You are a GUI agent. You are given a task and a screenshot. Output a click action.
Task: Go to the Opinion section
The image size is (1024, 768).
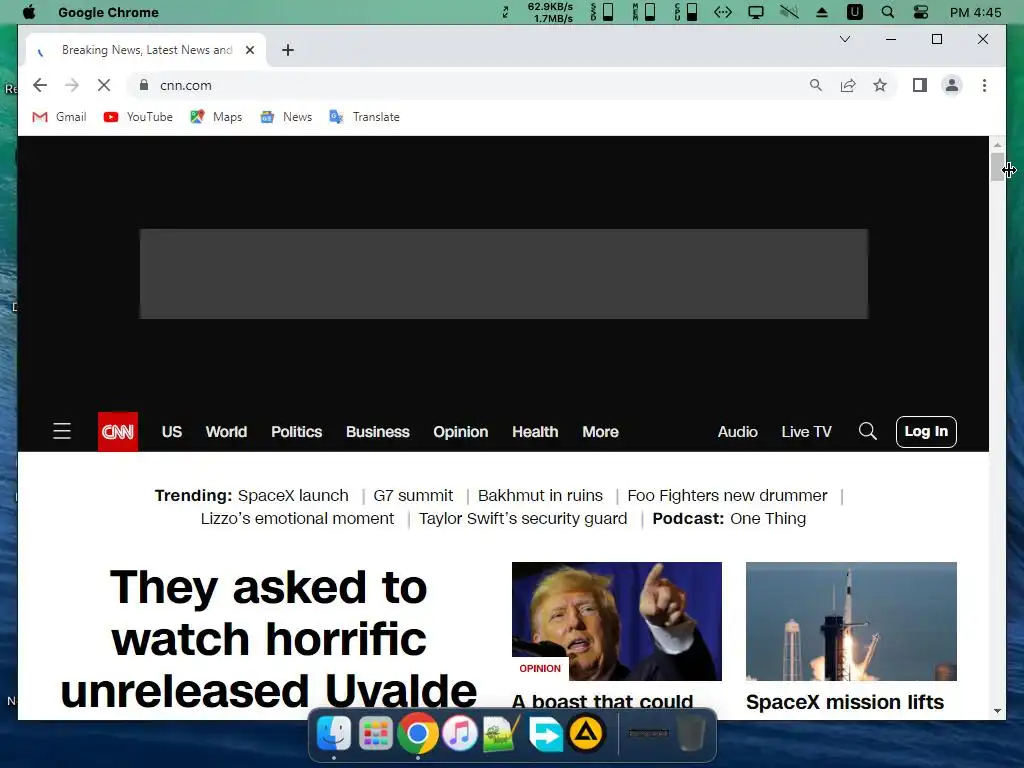pyautogui.click(x=460, y=432)
